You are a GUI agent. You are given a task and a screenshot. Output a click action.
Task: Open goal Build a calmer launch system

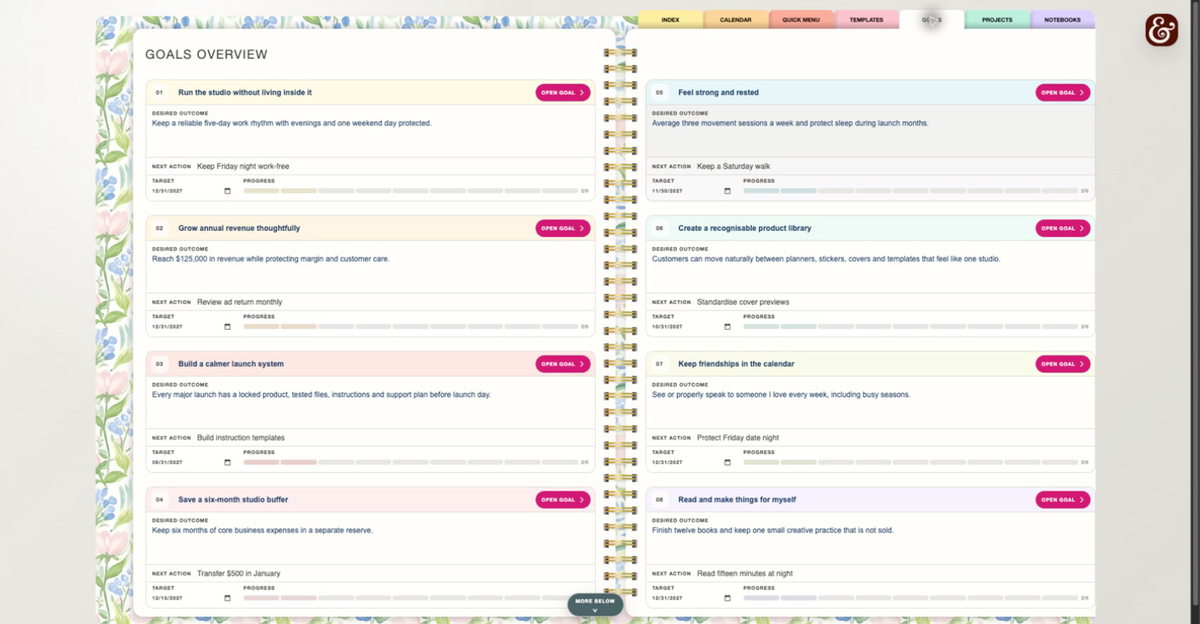563,364
